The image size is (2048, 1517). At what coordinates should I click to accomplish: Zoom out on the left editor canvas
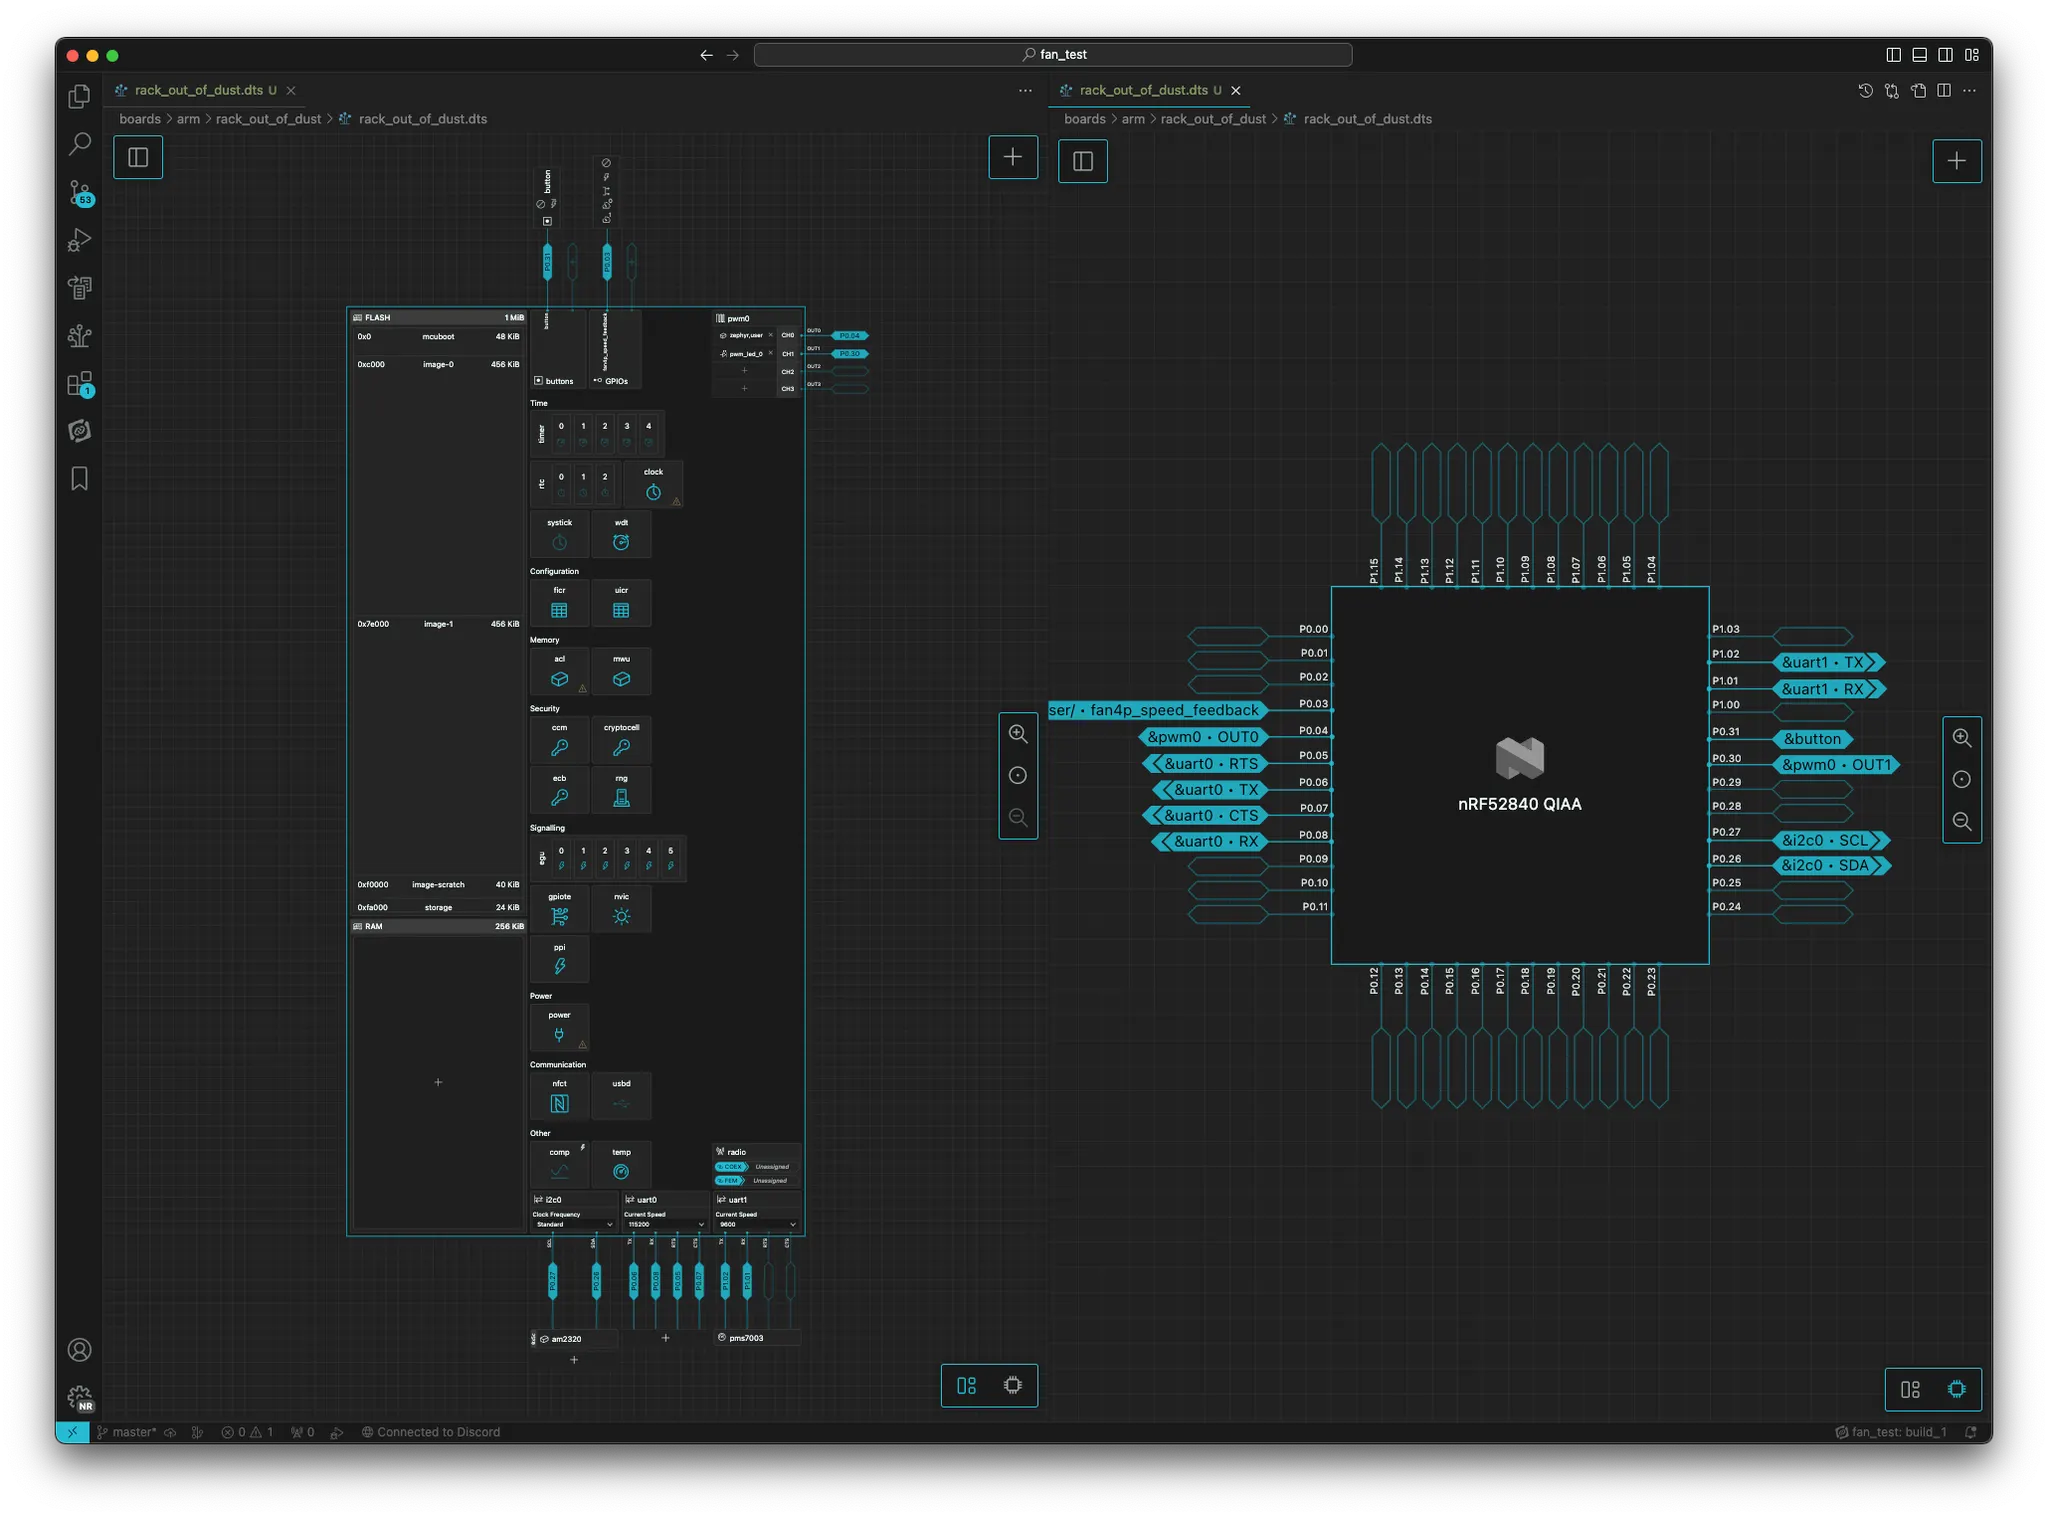click(1018, 817)
